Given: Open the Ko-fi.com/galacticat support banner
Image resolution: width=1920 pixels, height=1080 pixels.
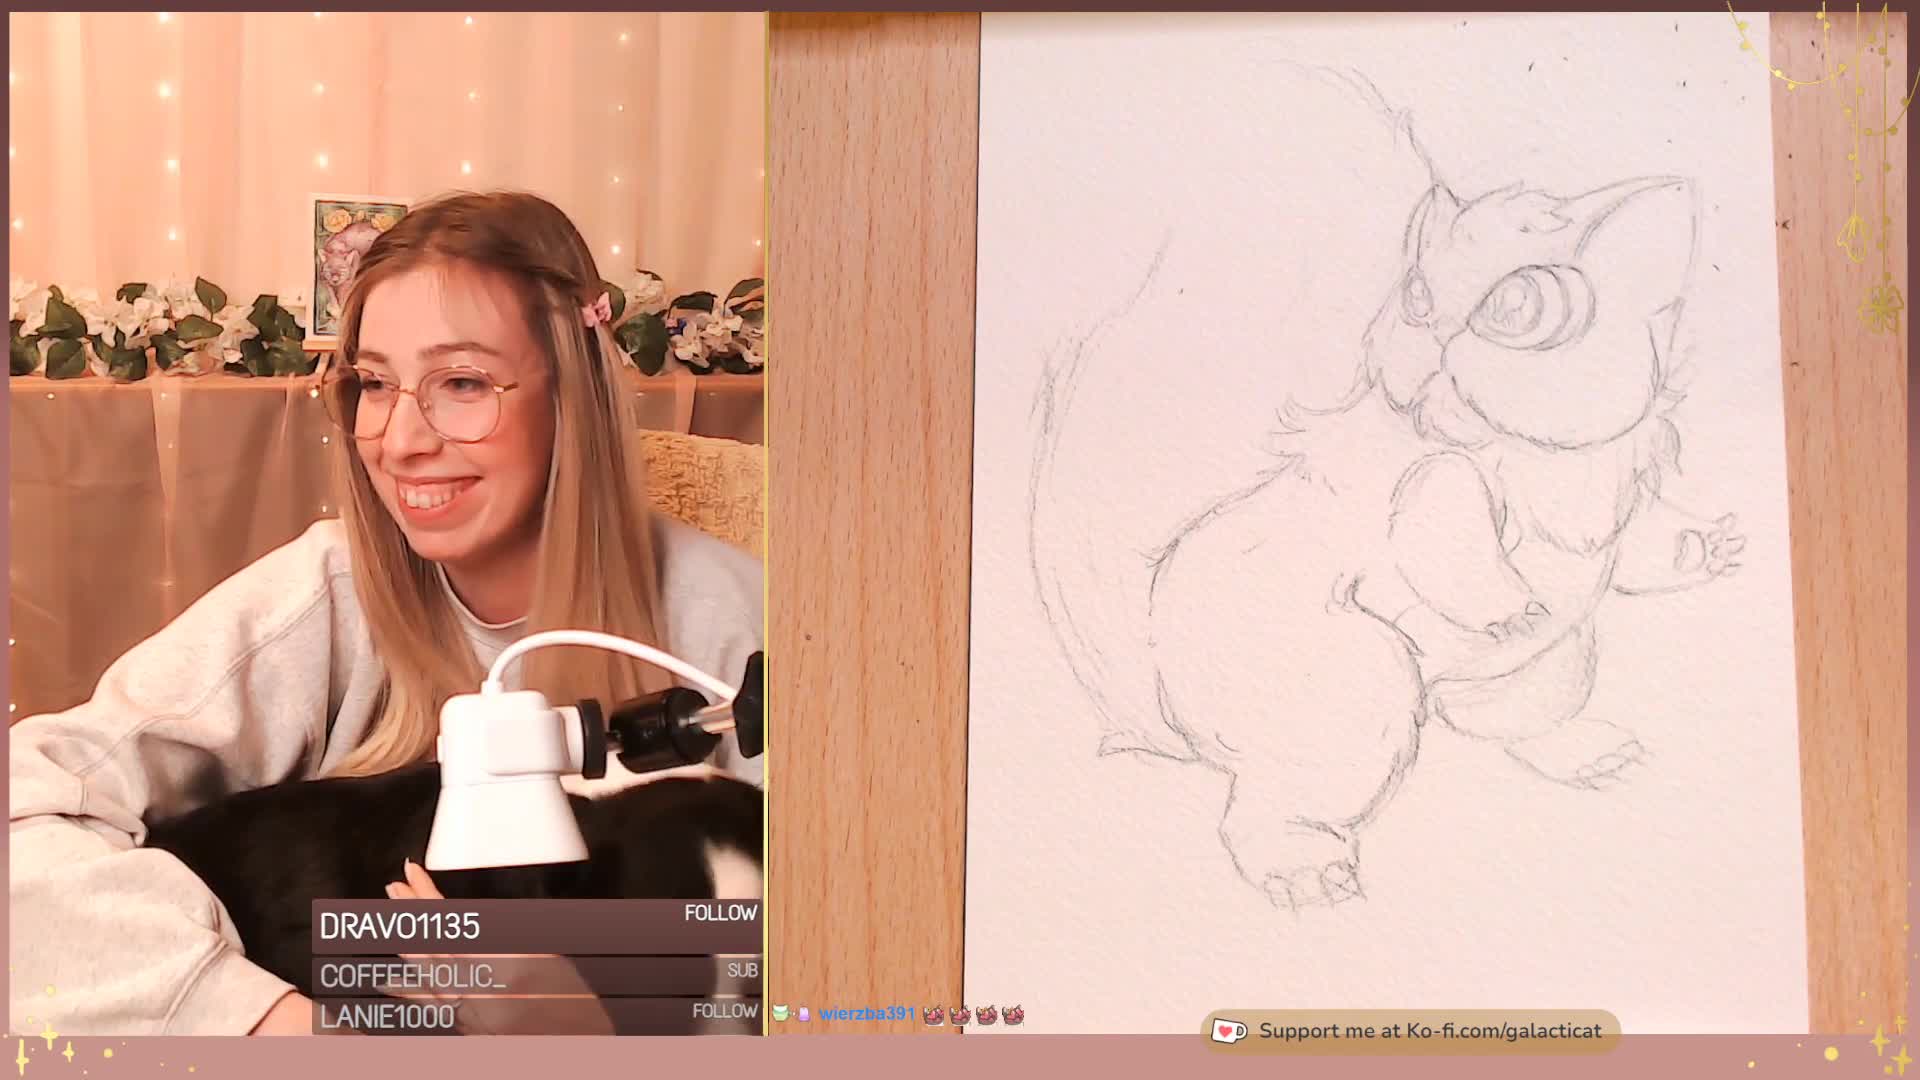Looking at the screenshot, I should coord(1410,1031).
